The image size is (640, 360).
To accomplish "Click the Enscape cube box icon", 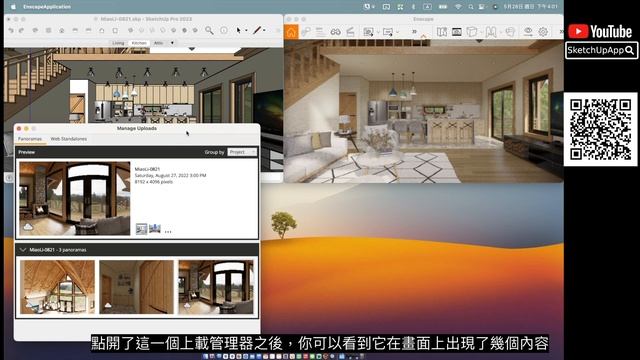I will (x=472, y=31).
